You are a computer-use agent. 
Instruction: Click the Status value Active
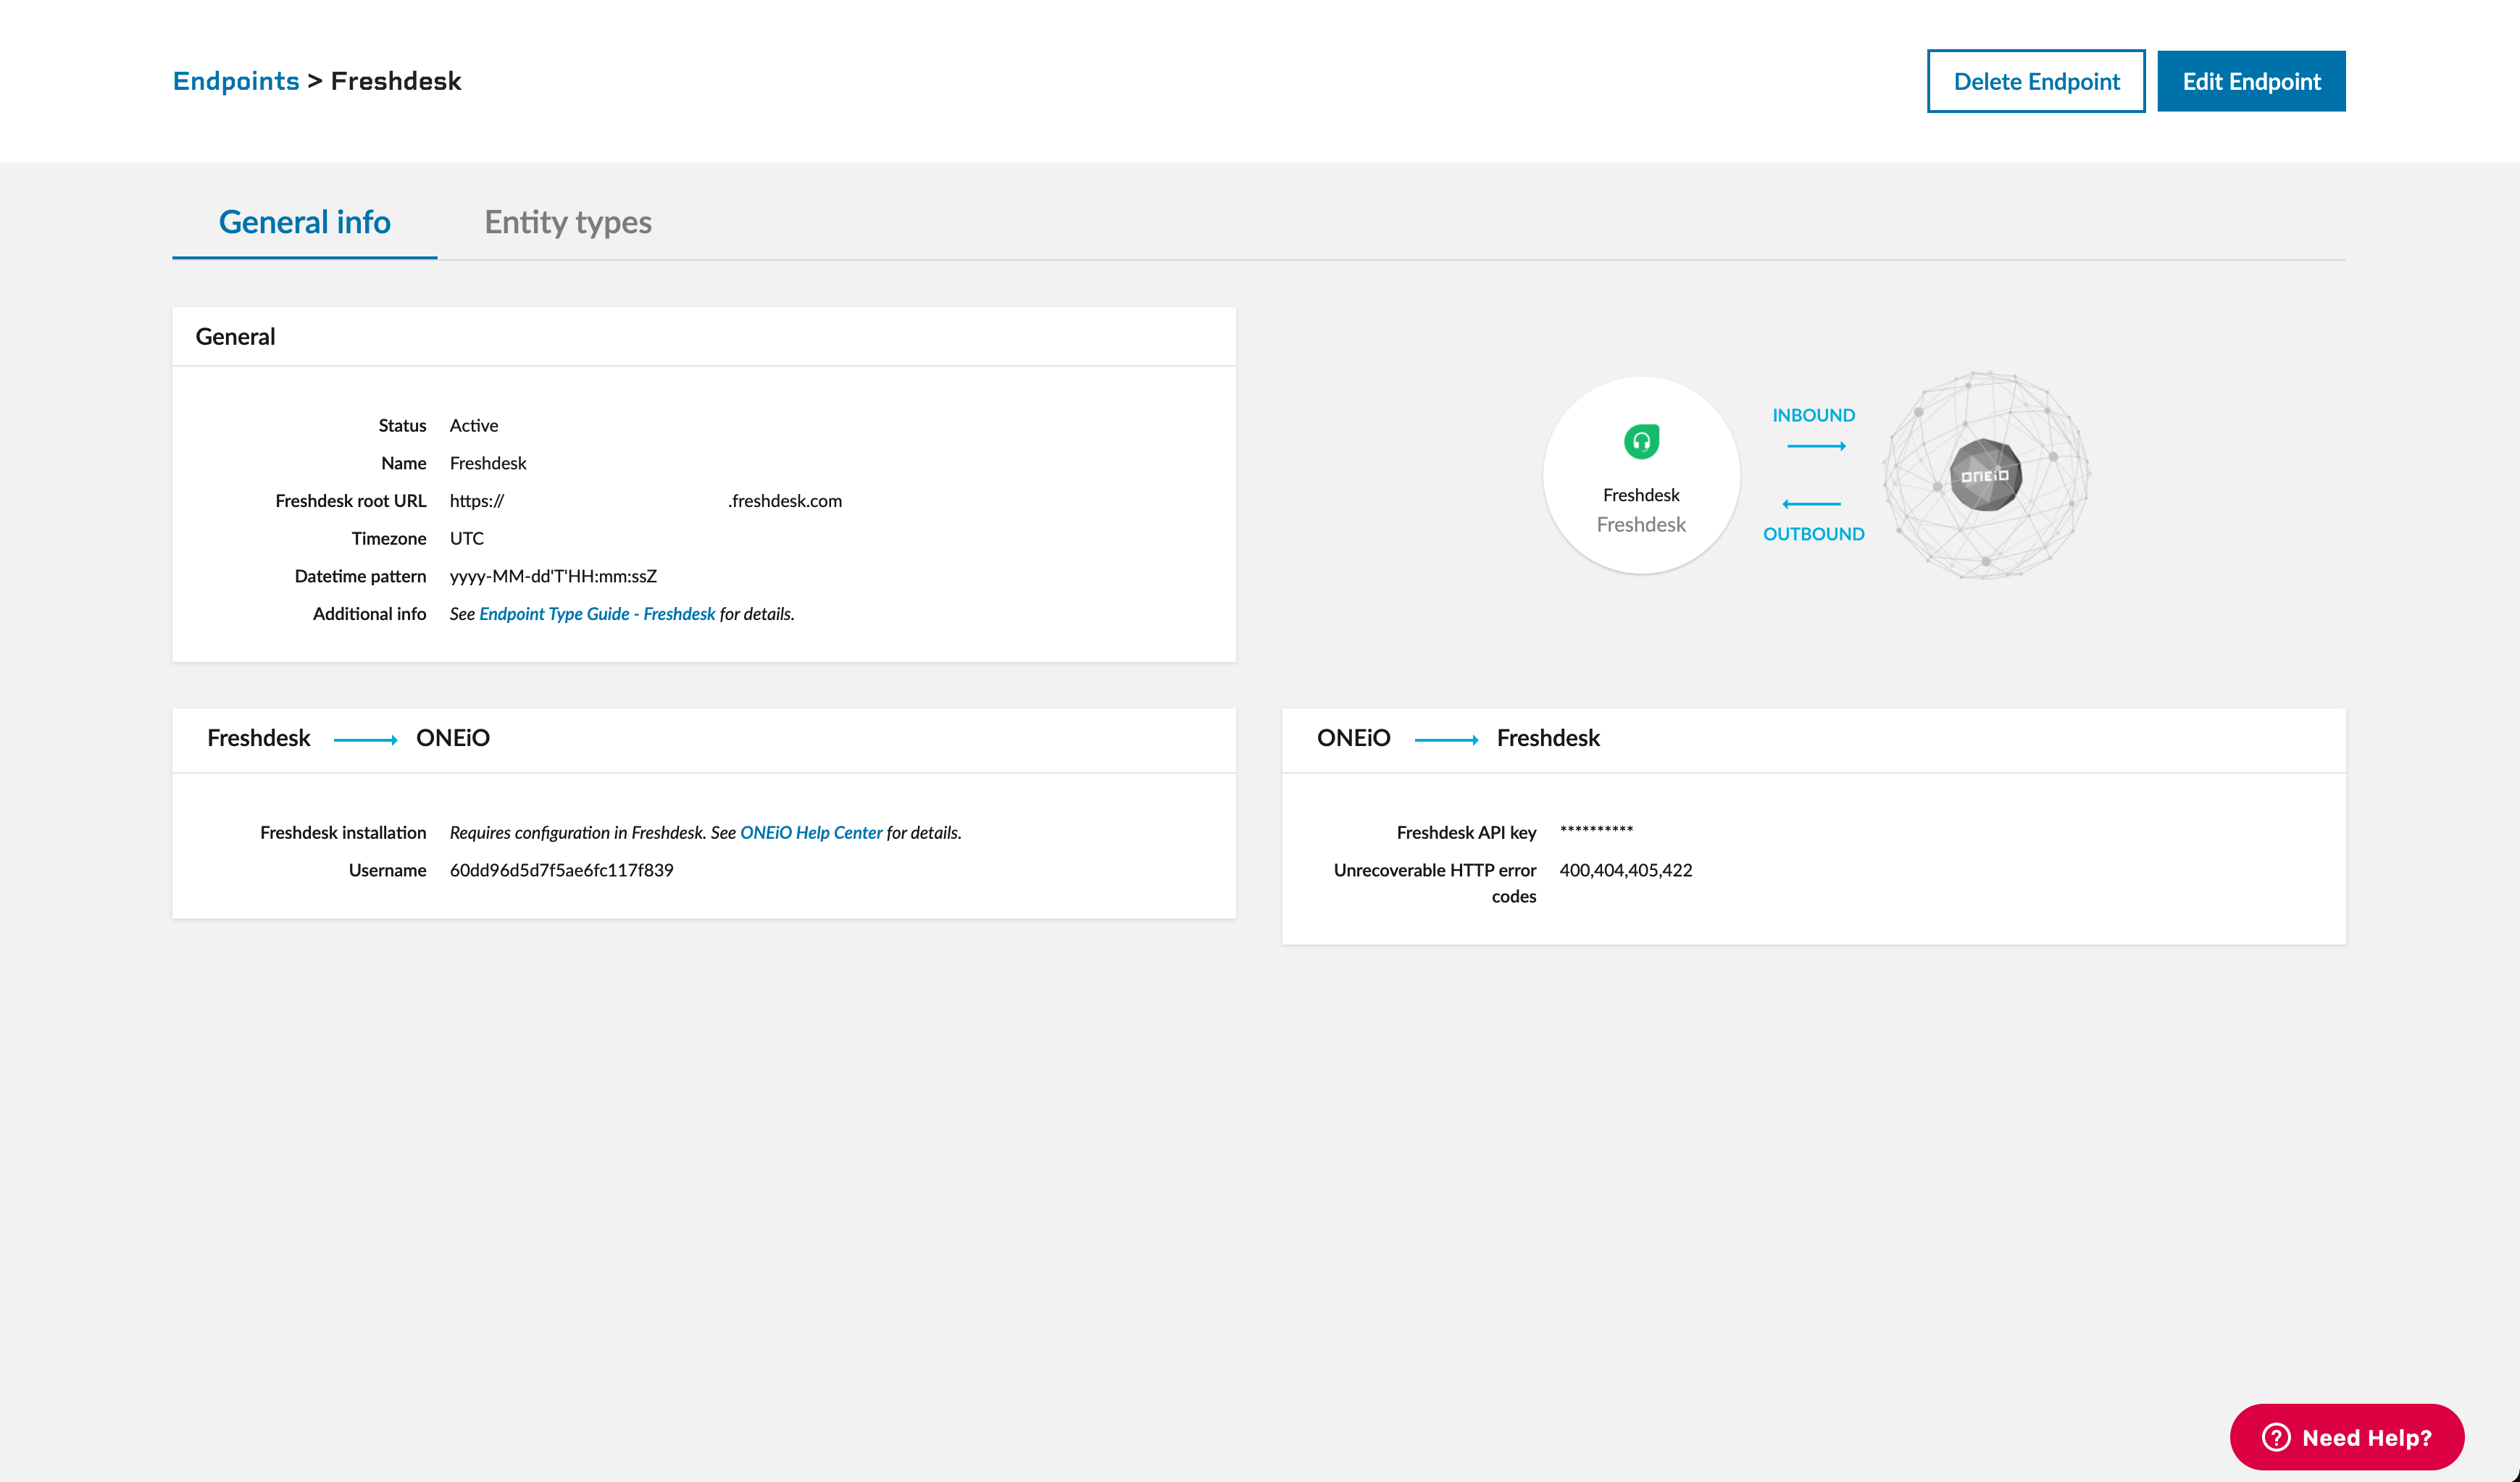pyautogui.click(x=474, y=426)
